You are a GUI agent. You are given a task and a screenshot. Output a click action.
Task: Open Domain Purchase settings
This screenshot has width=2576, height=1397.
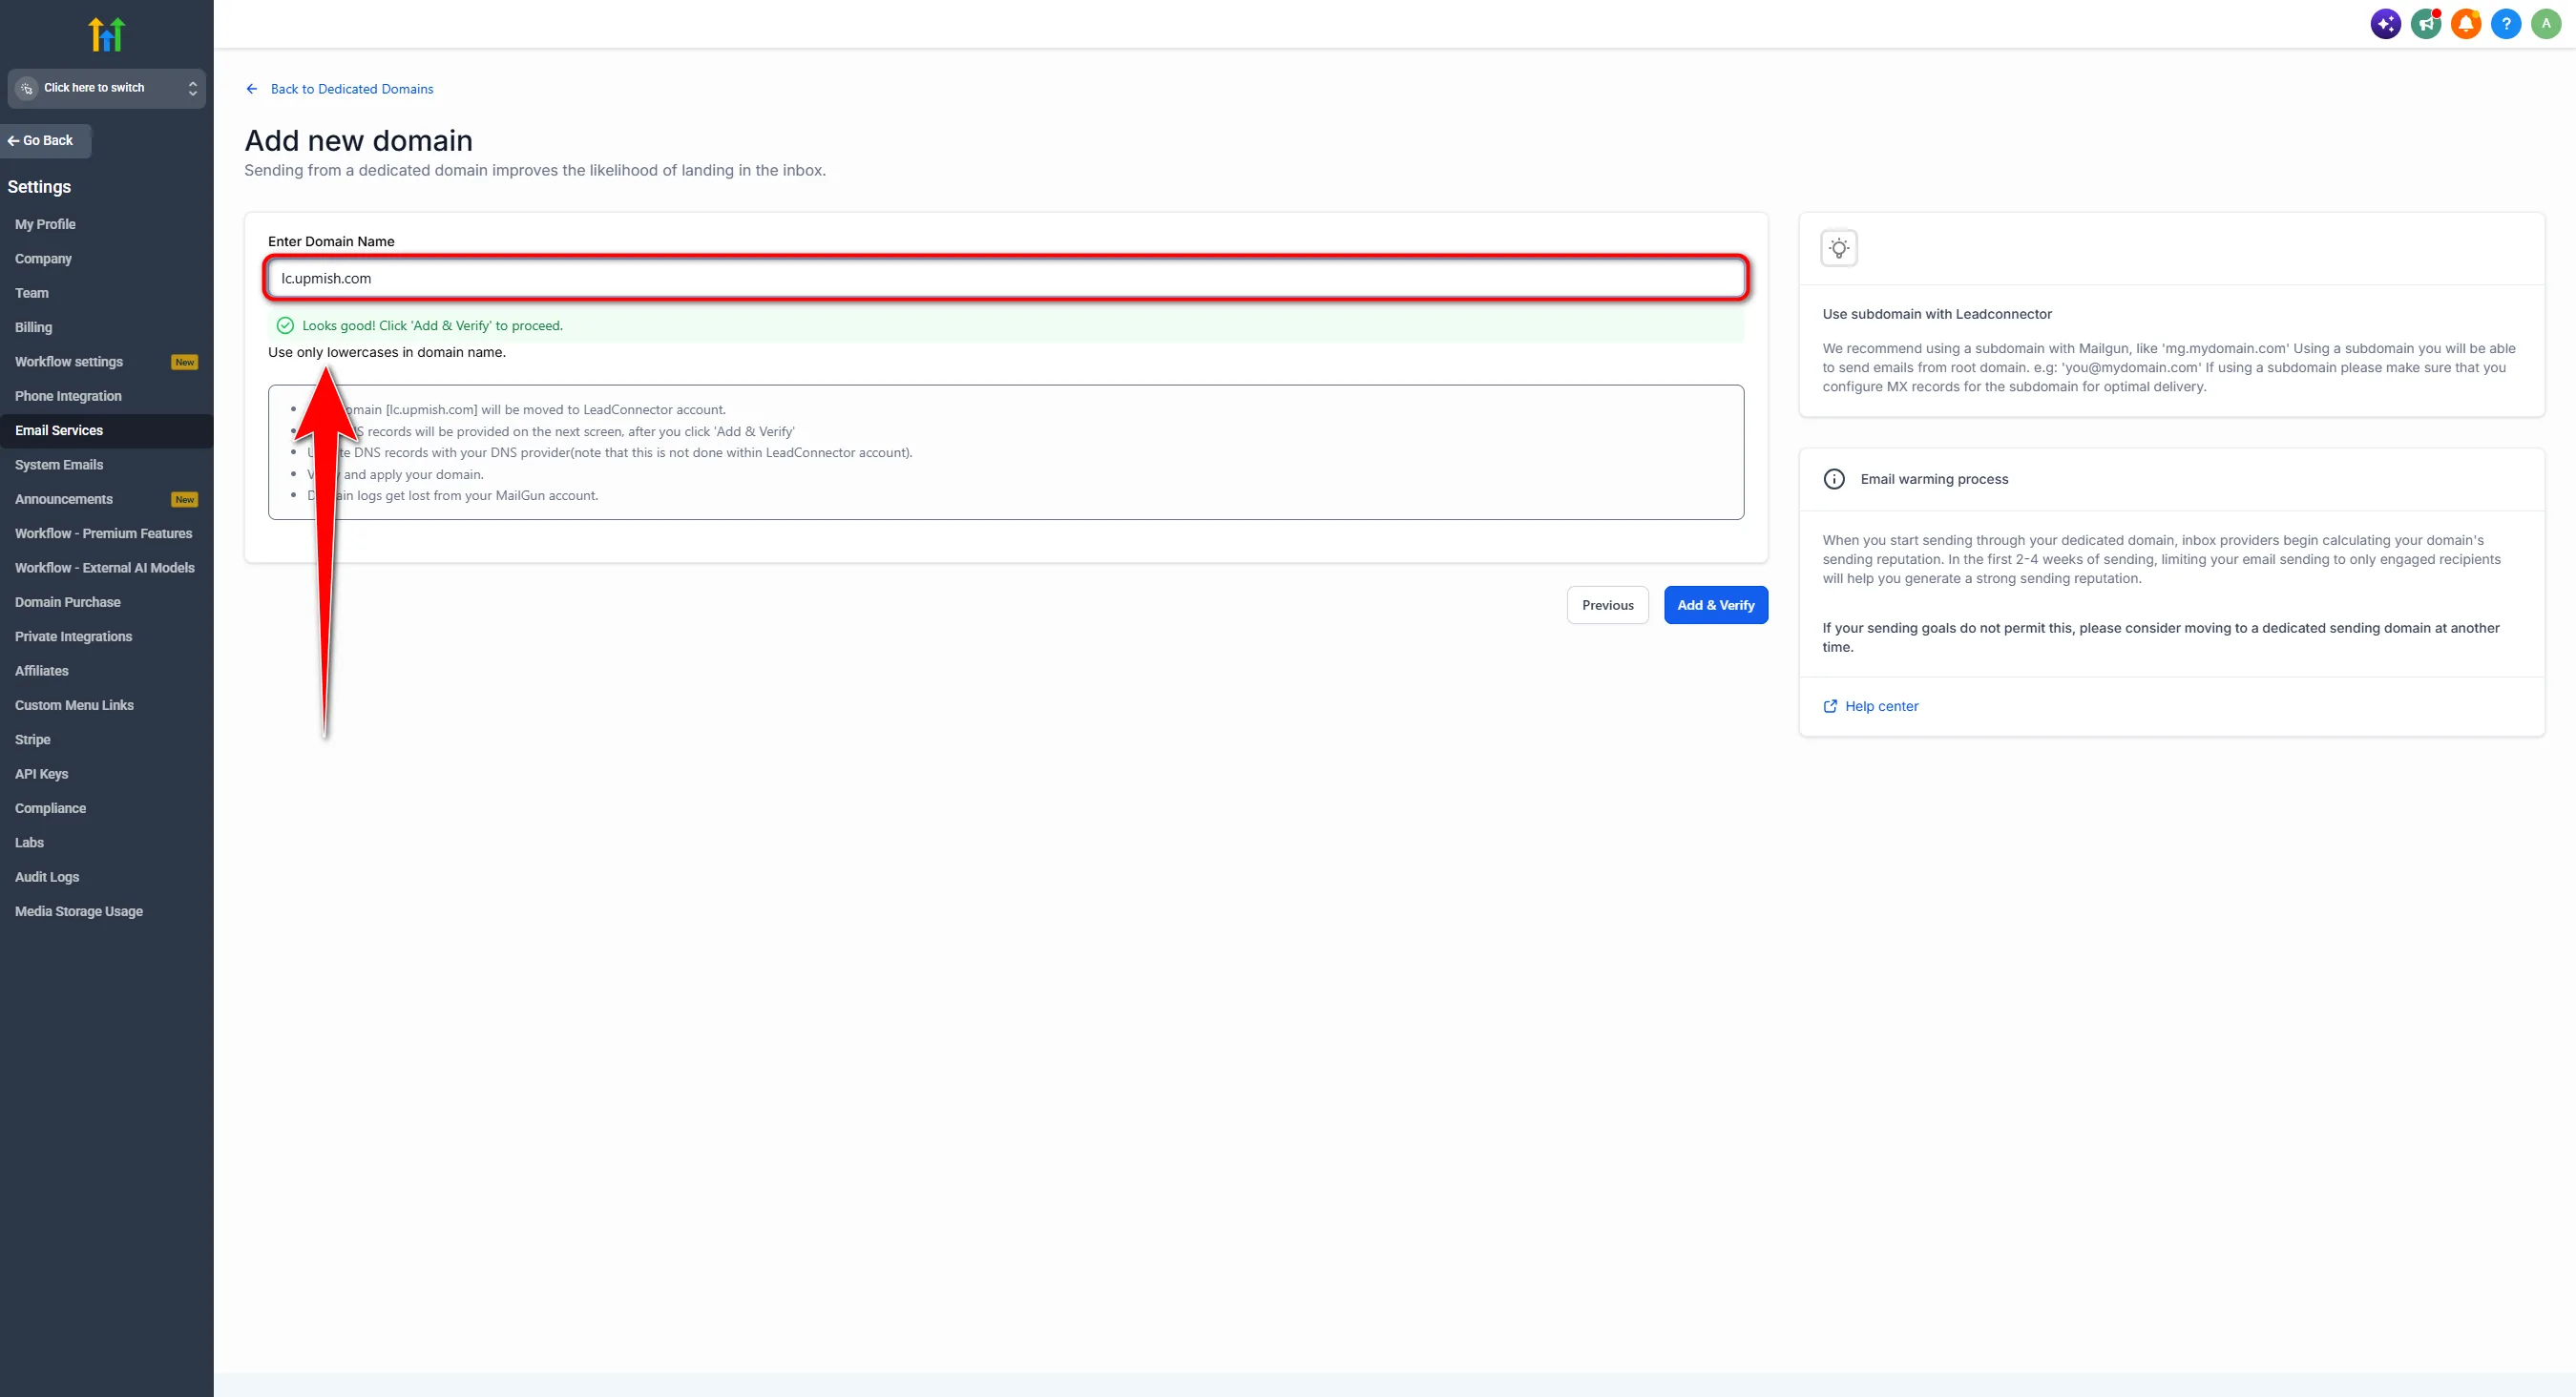68,602
